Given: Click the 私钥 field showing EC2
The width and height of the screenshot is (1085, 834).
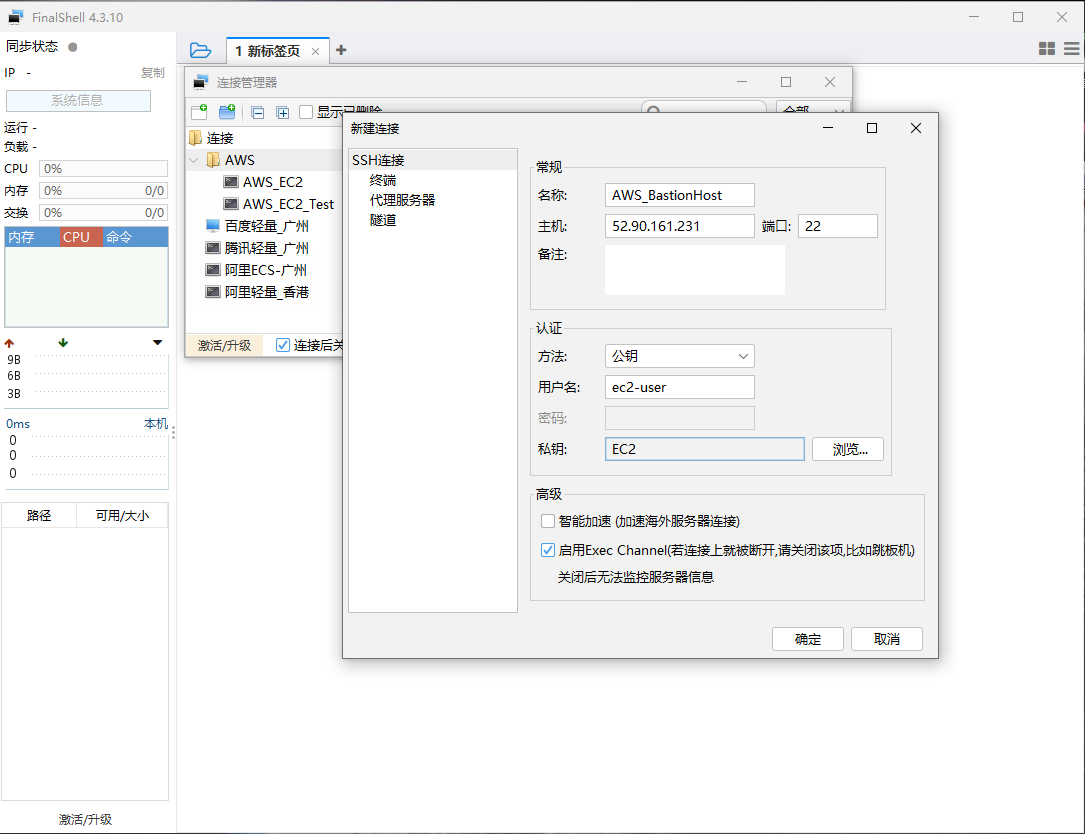Looking at the screenshot, I should (x=704, y=449).
